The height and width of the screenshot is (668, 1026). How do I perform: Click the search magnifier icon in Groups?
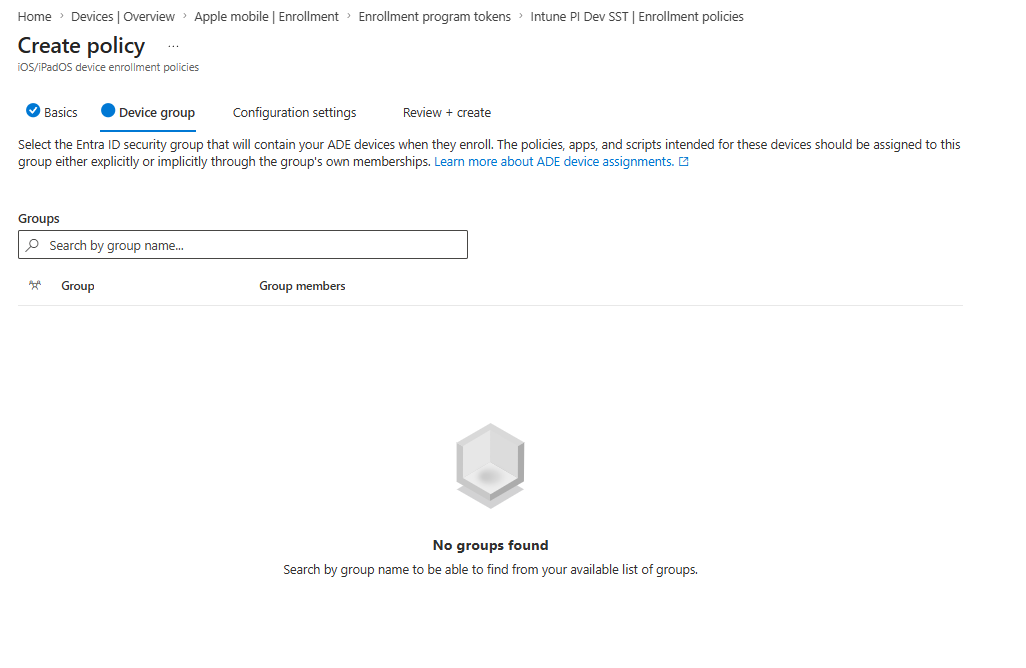[x=32, y=245]
